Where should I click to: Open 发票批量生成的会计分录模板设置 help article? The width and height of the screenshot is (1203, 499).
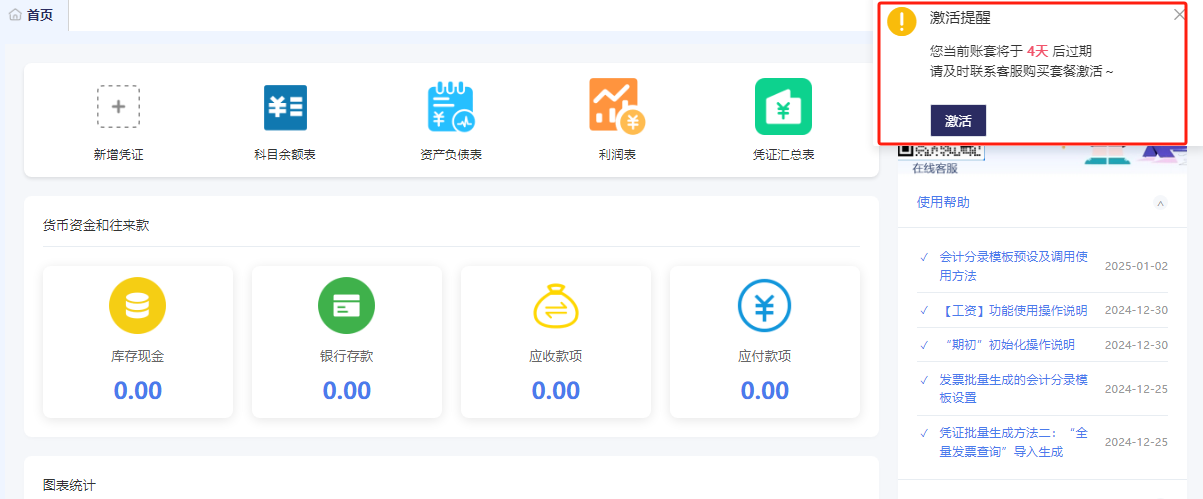1013,389
